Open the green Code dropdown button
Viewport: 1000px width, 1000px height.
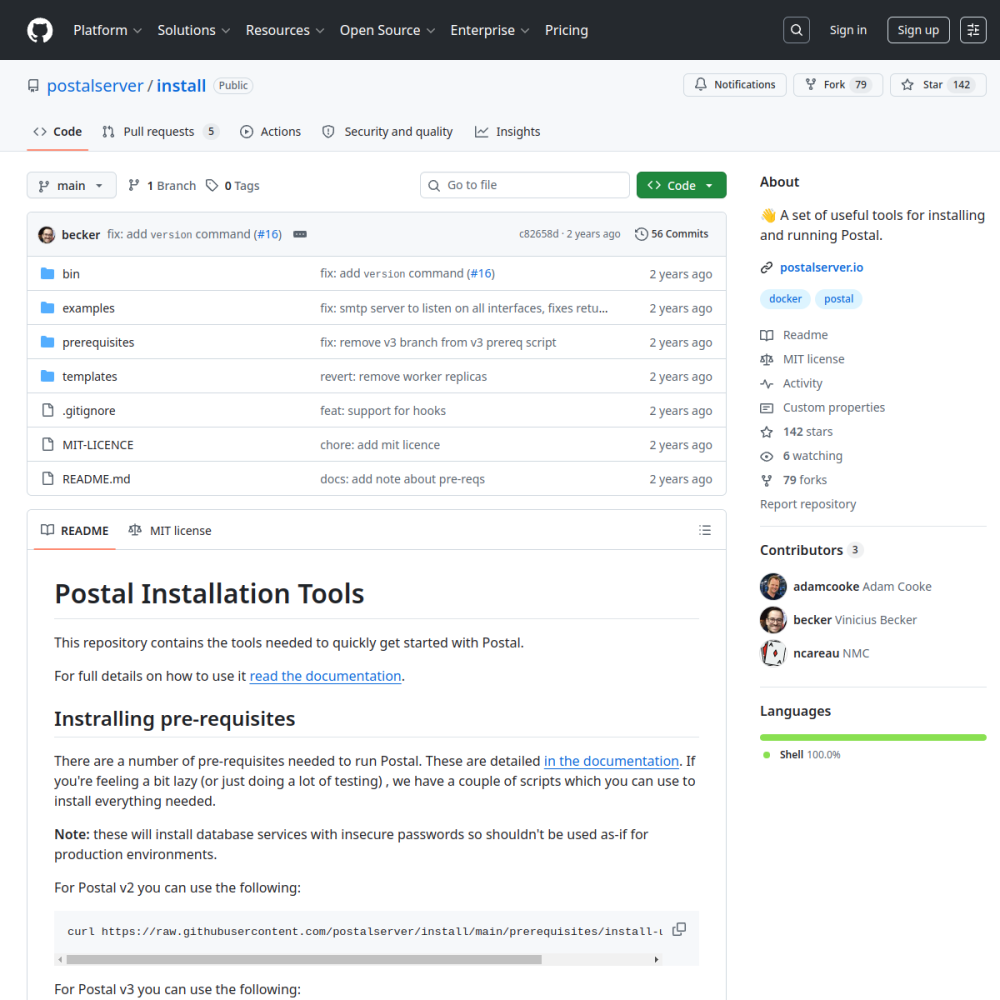tap(681, 185)
